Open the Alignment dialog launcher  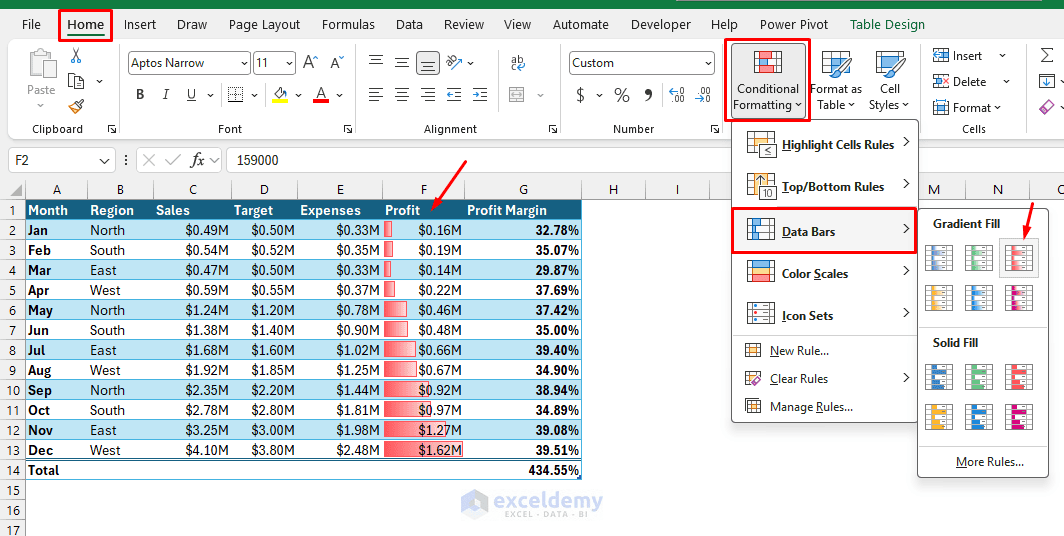point(552,129)
